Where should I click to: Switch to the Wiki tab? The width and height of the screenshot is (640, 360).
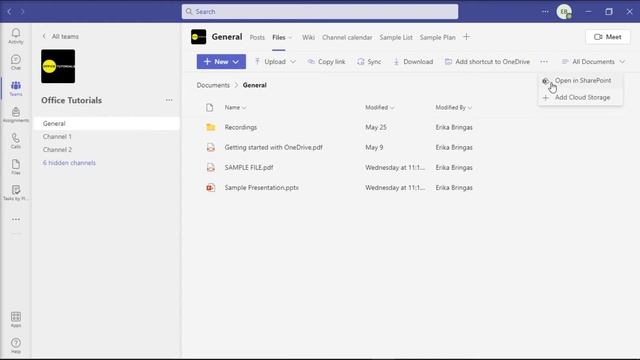[x=308, y=37]
